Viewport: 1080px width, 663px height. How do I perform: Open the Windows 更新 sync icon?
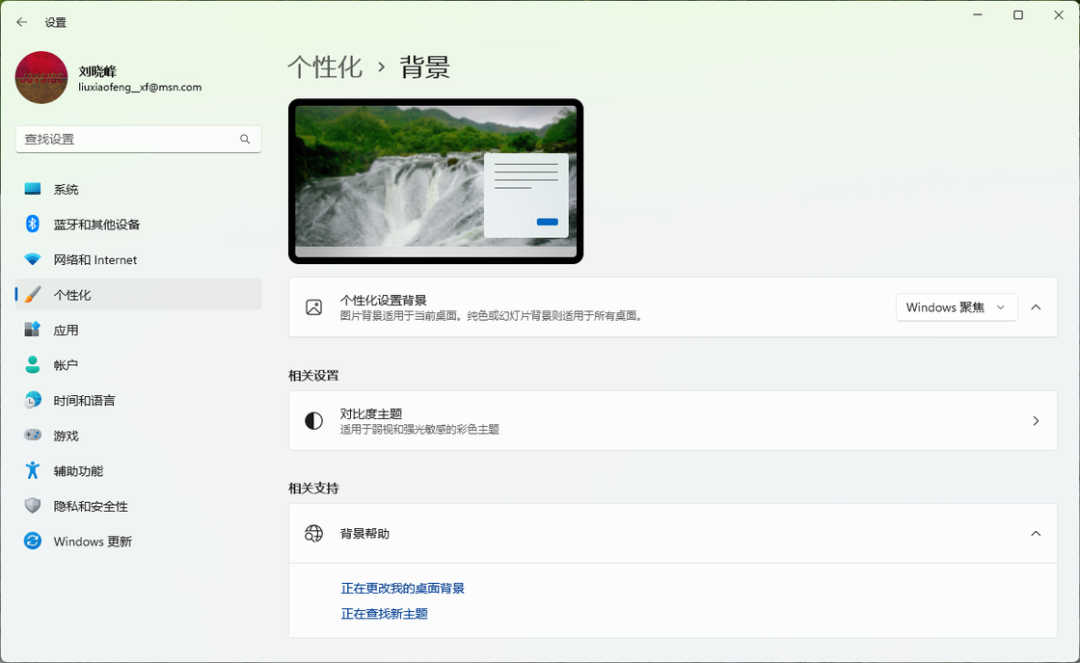(x=32, y=540)
